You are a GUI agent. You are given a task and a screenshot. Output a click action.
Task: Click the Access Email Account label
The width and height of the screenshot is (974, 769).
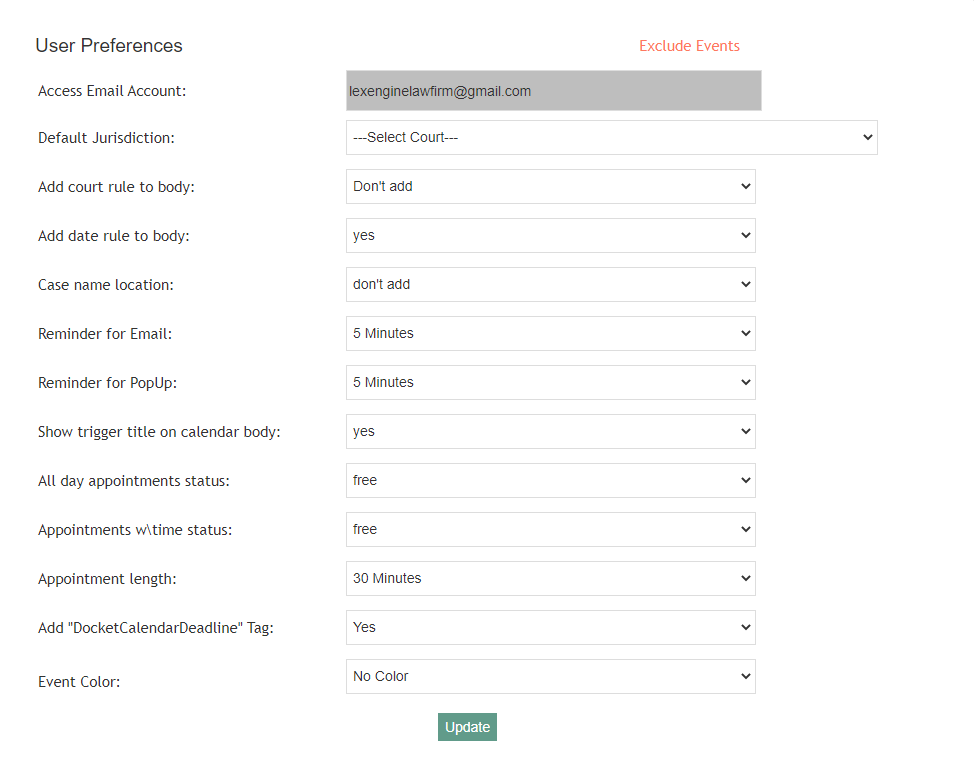click(x=112, y=91)
